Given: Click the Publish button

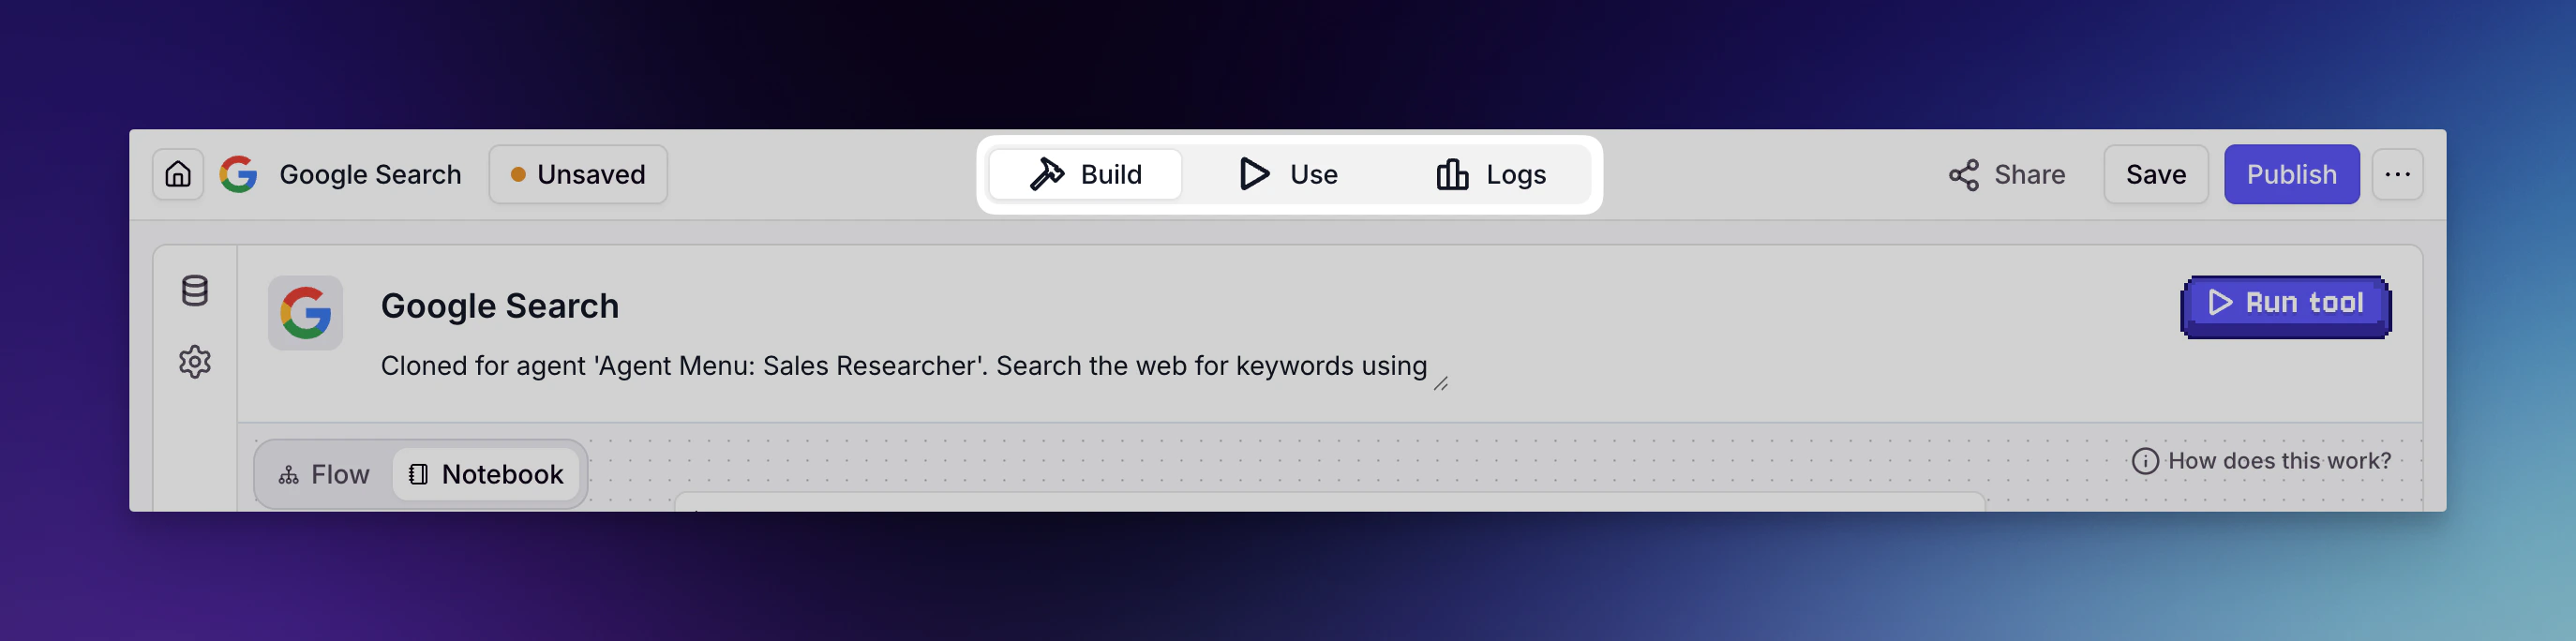Looking at the screenshot, I should [x=2291, y=174].
